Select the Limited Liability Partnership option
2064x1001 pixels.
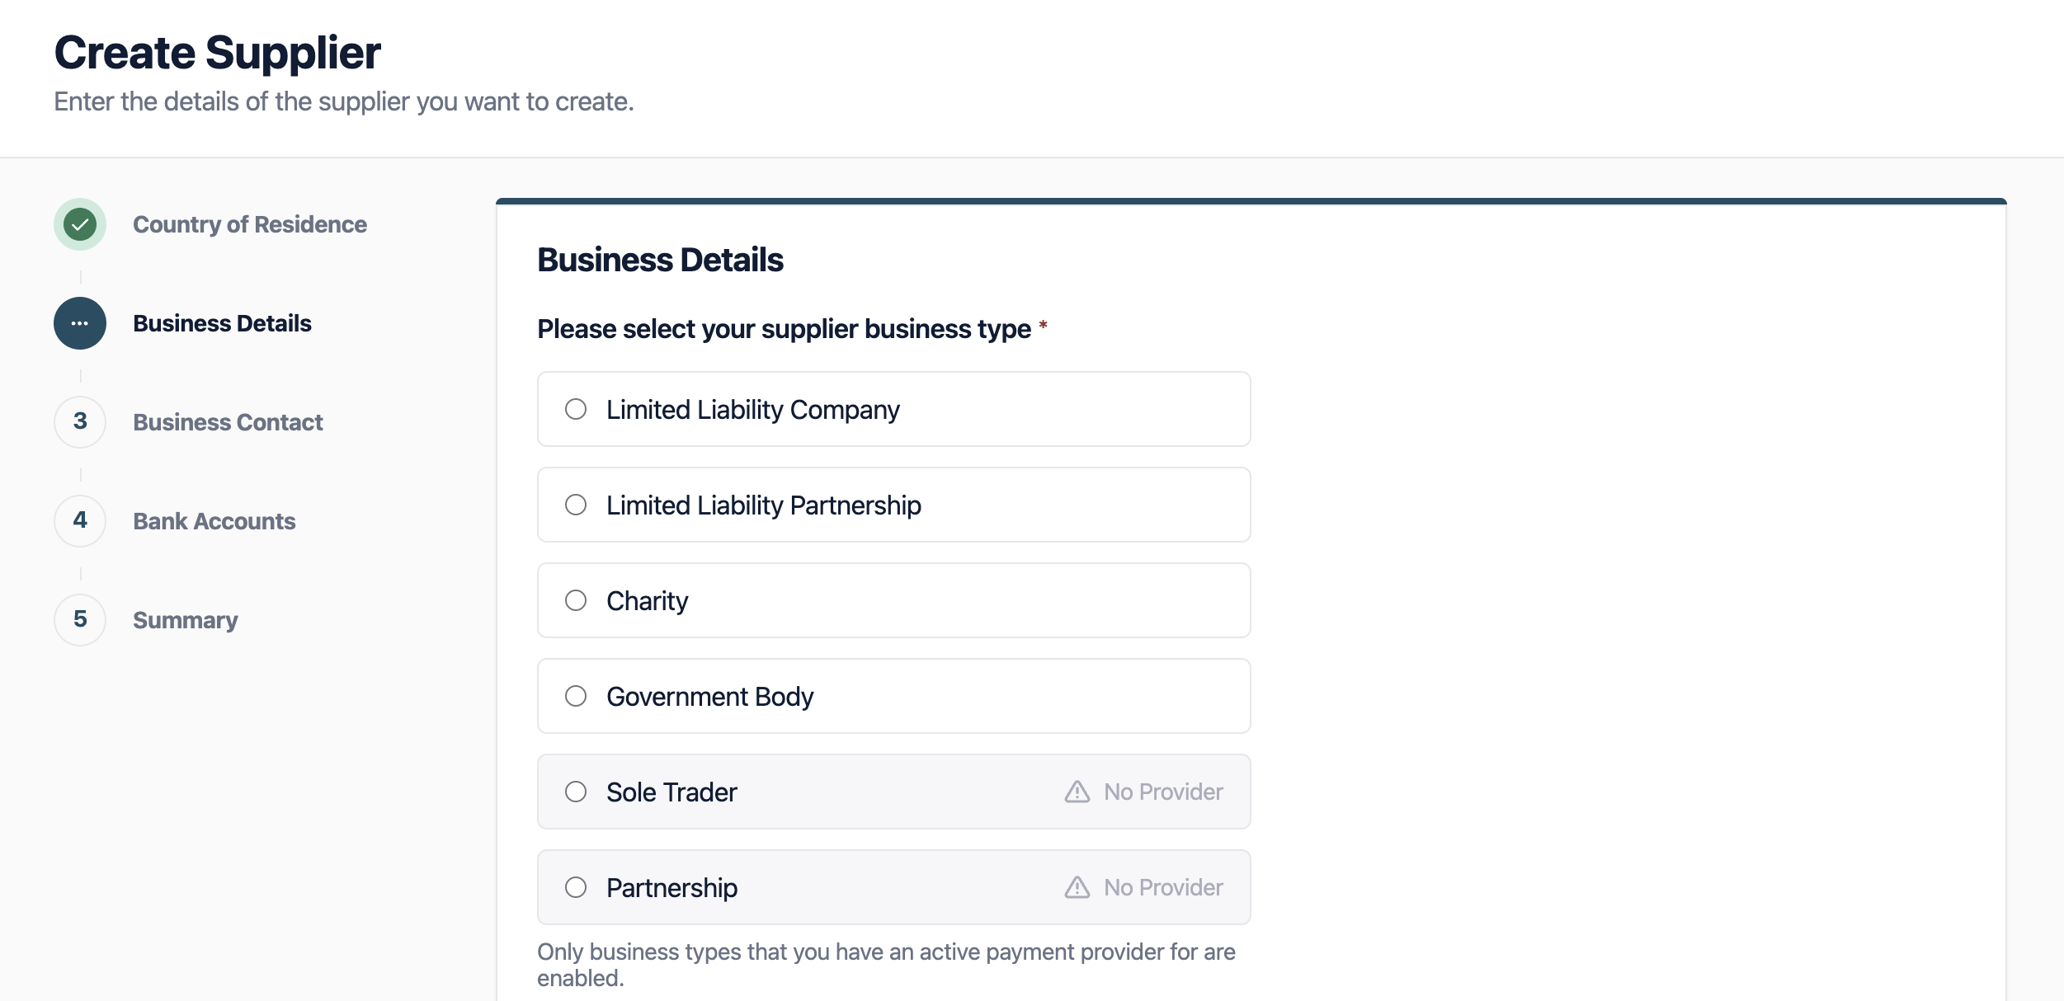click(575, 505)
